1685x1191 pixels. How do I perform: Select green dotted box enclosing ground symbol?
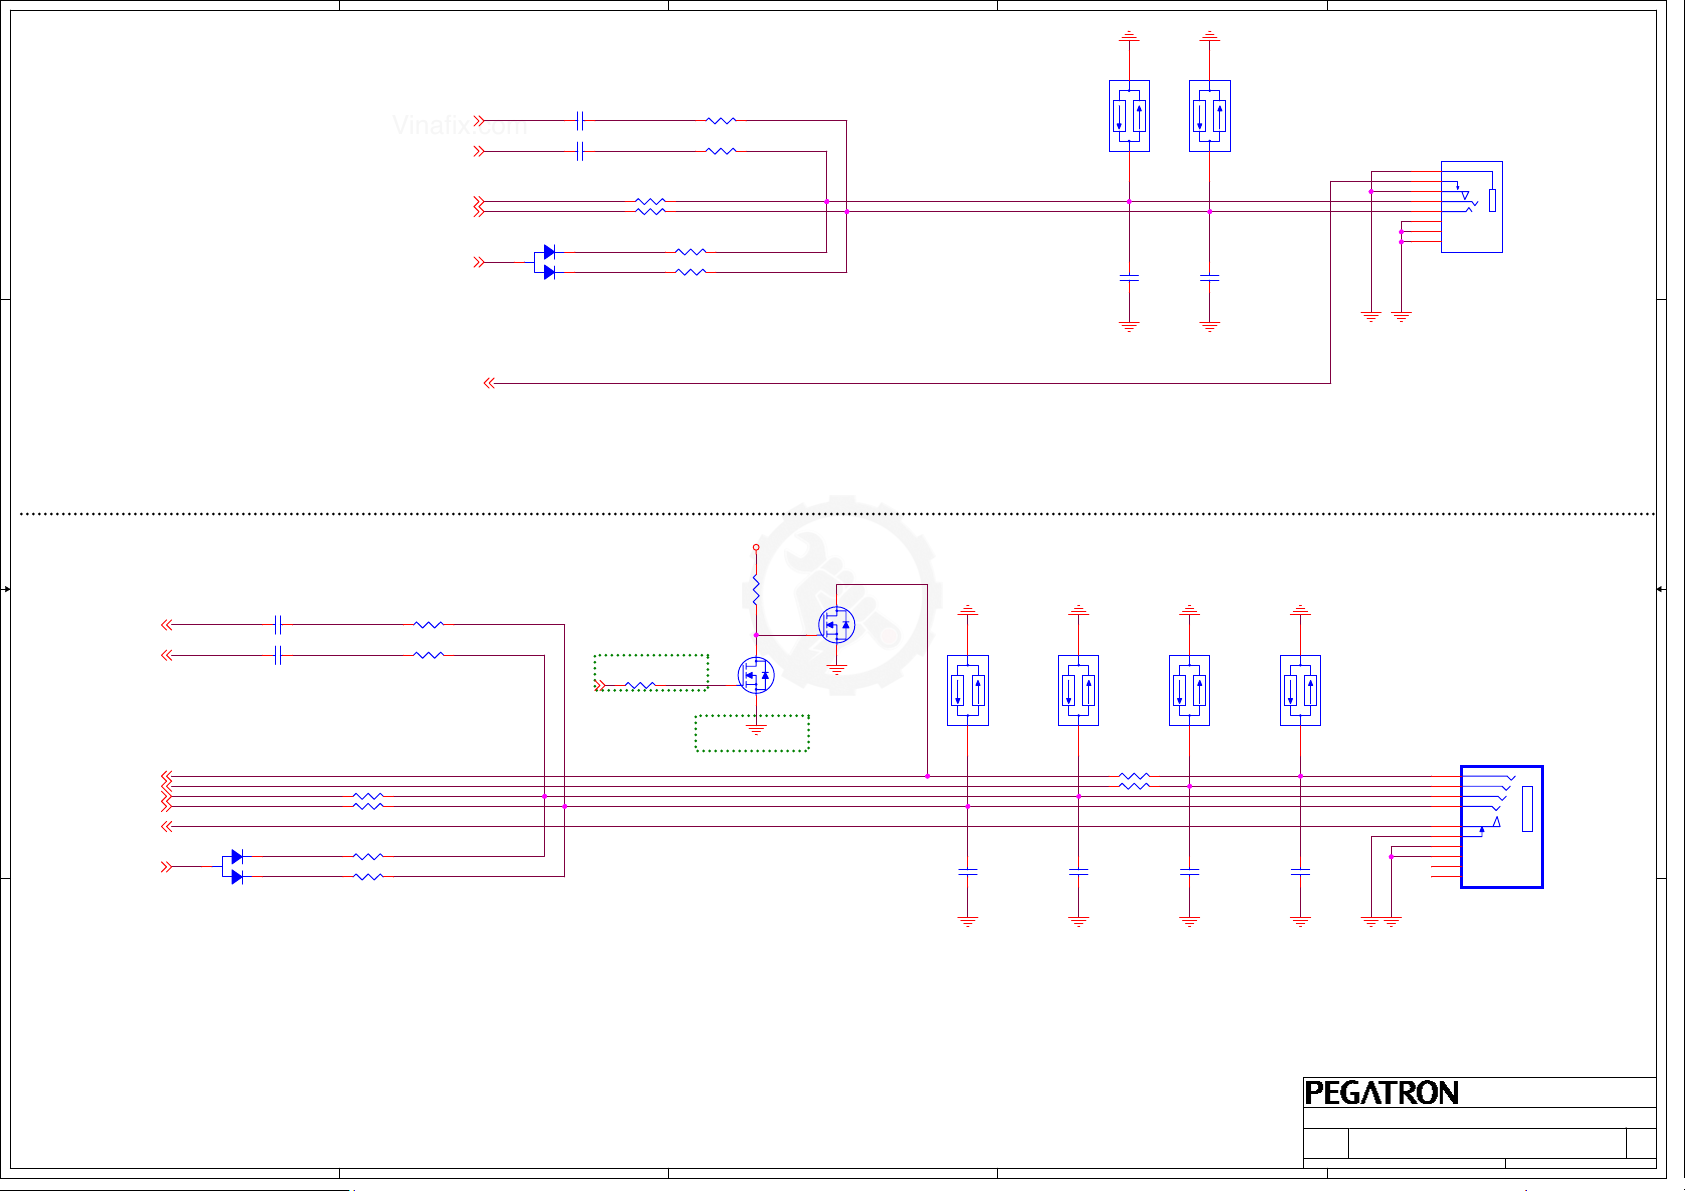click(x=752, y=733)
